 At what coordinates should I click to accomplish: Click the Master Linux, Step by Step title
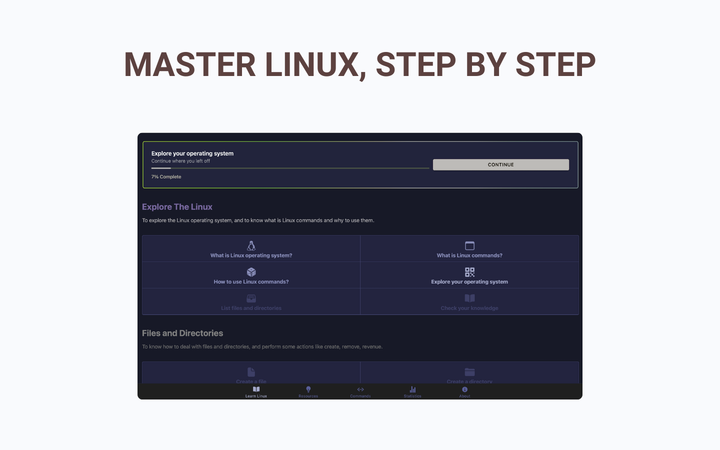[360, 64]
